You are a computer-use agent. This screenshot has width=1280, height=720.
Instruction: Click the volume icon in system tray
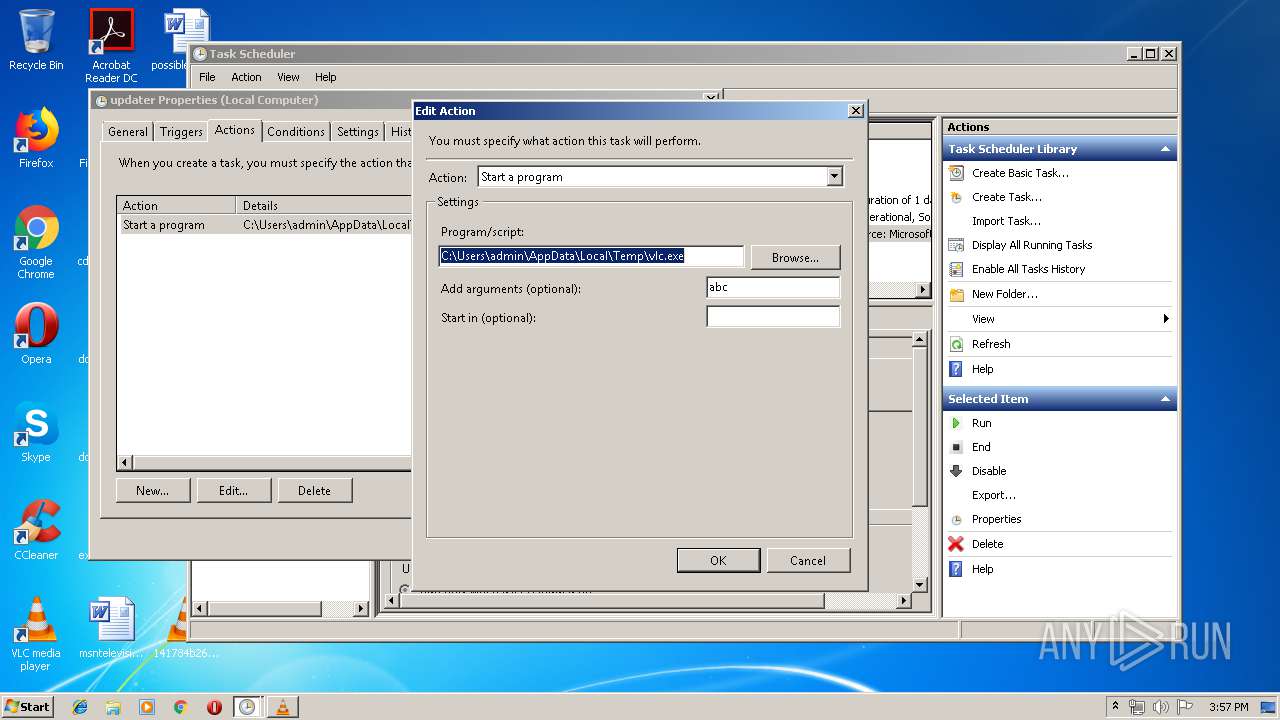1160,707
